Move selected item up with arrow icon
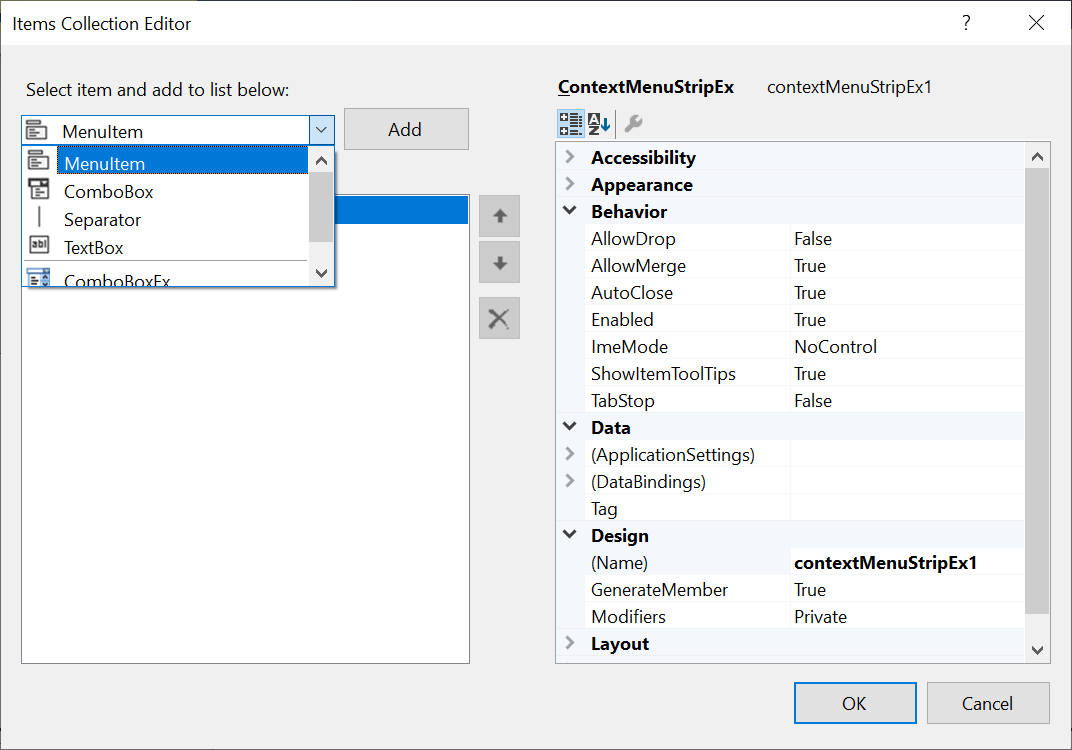Viewport: 1072px width, 750px height. [x=499, y=215]
